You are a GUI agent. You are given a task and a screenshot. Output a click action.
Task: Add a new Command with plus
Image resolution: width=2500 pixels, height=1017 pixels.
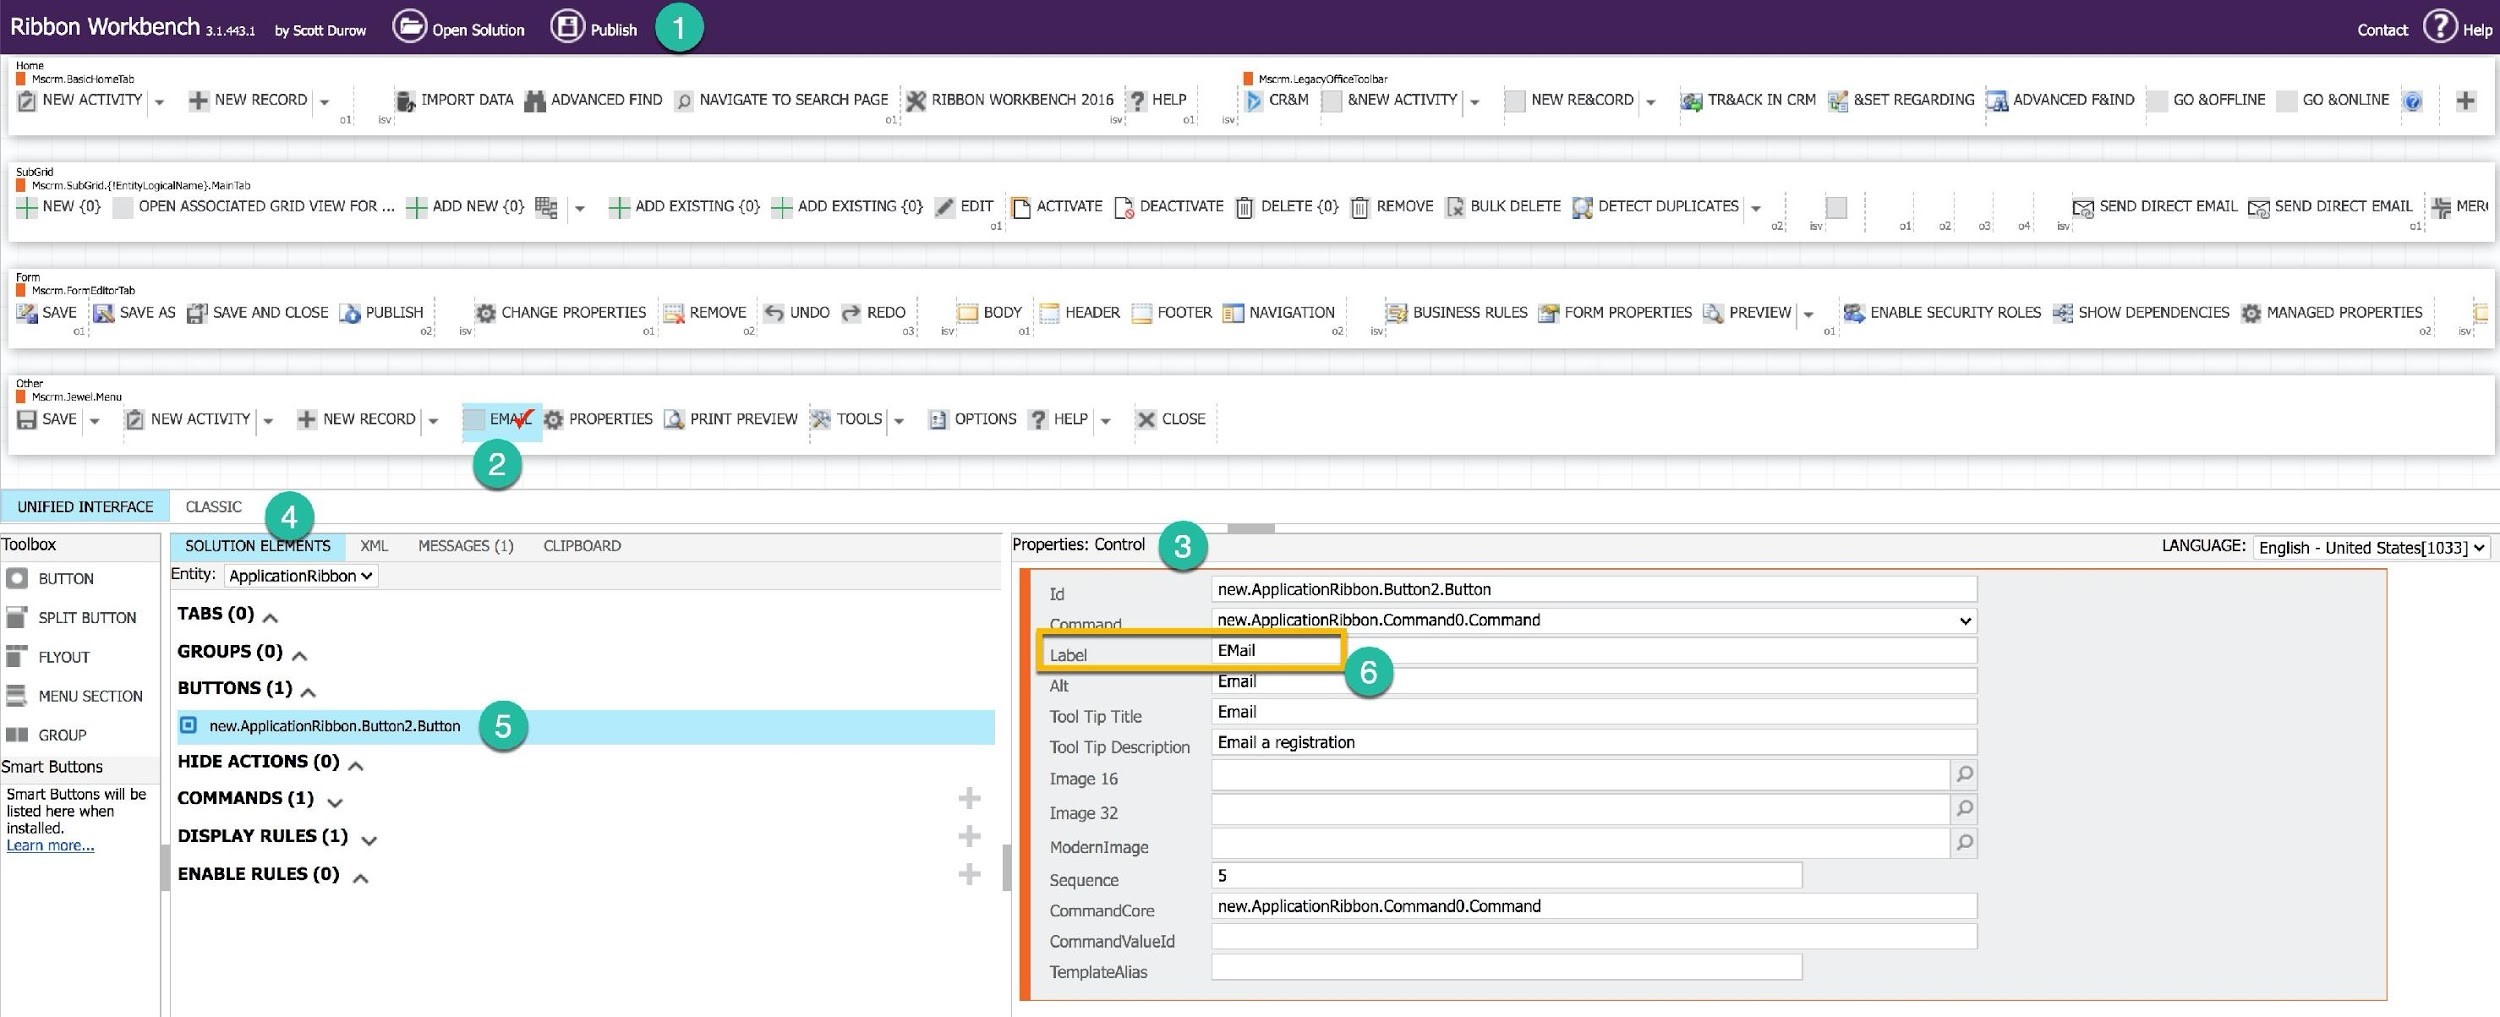969,798
